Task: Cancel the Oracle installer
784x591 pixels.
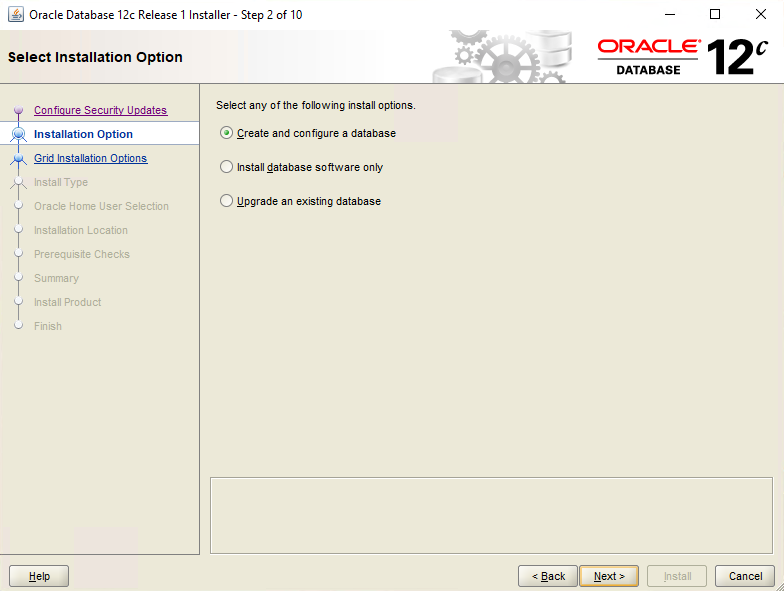Action: 745,576
